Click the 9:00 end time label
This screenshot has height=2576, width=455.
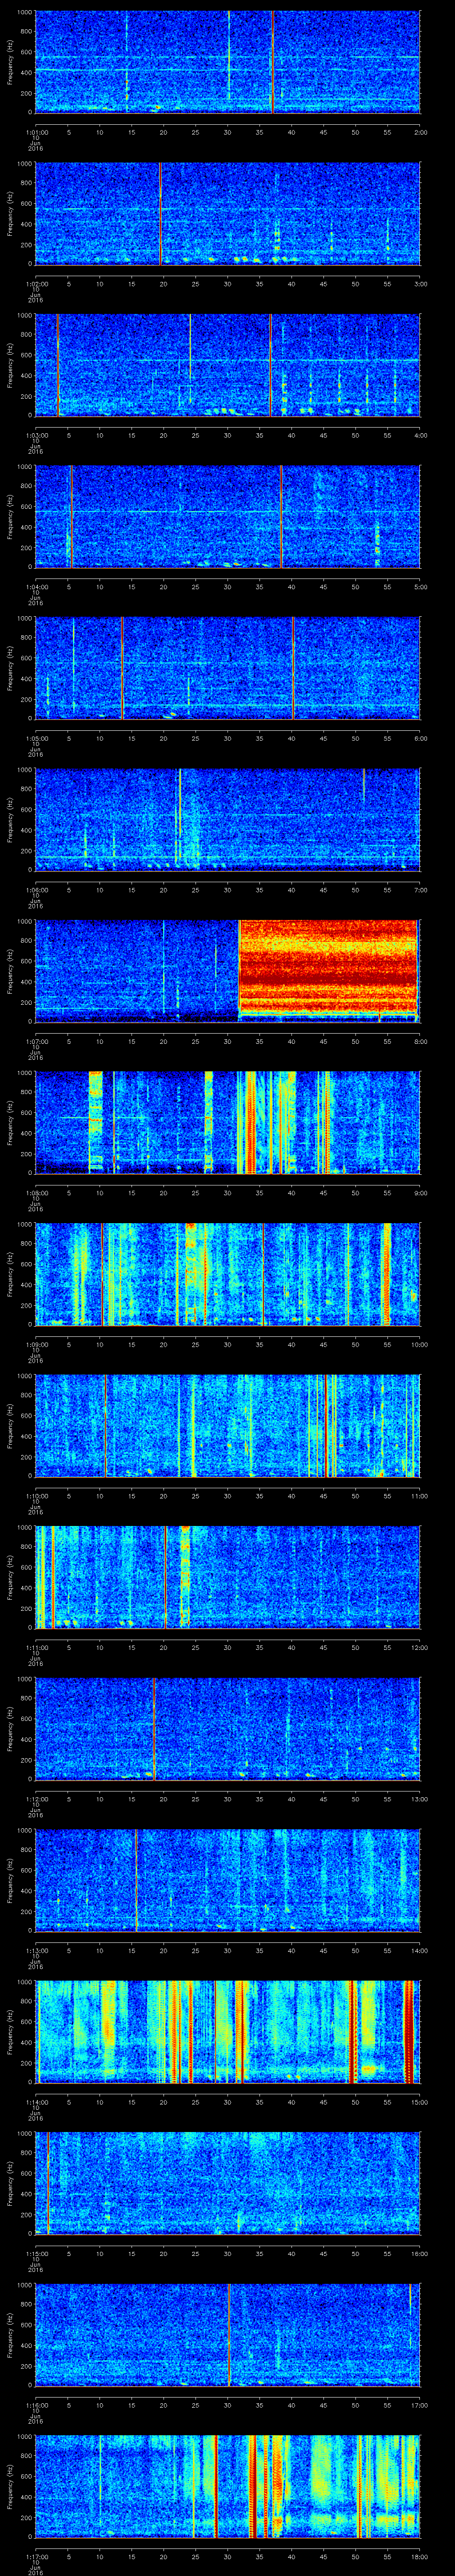[420, 1193]
